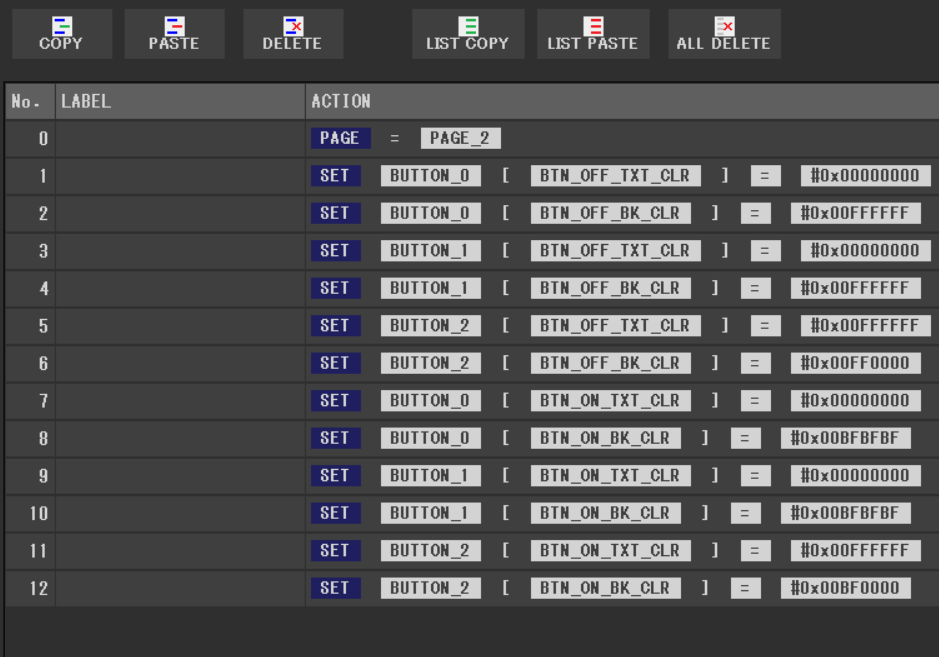Open the BUTTON_0 target selector in row 2
Screen dimensions: 939x657
click(430, 214)
